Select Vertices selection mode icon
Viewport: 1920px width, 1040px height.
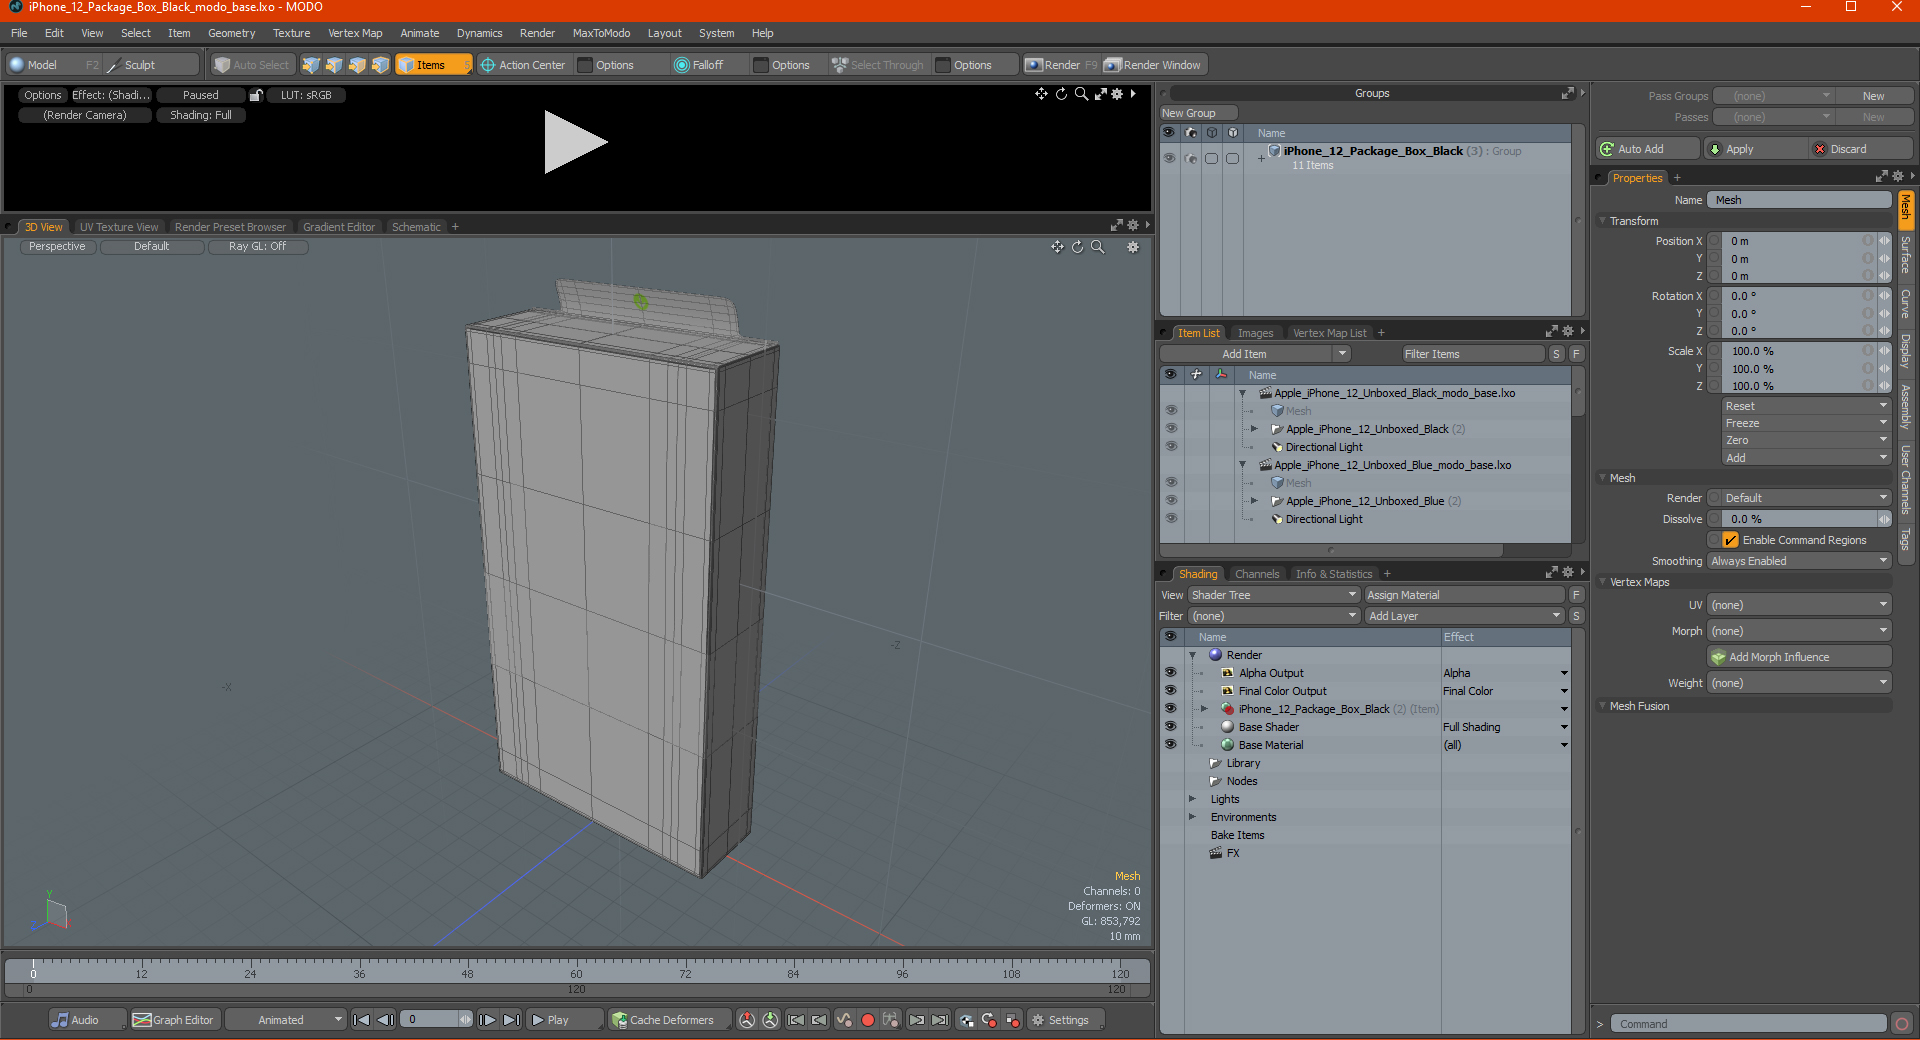[311, 65]
